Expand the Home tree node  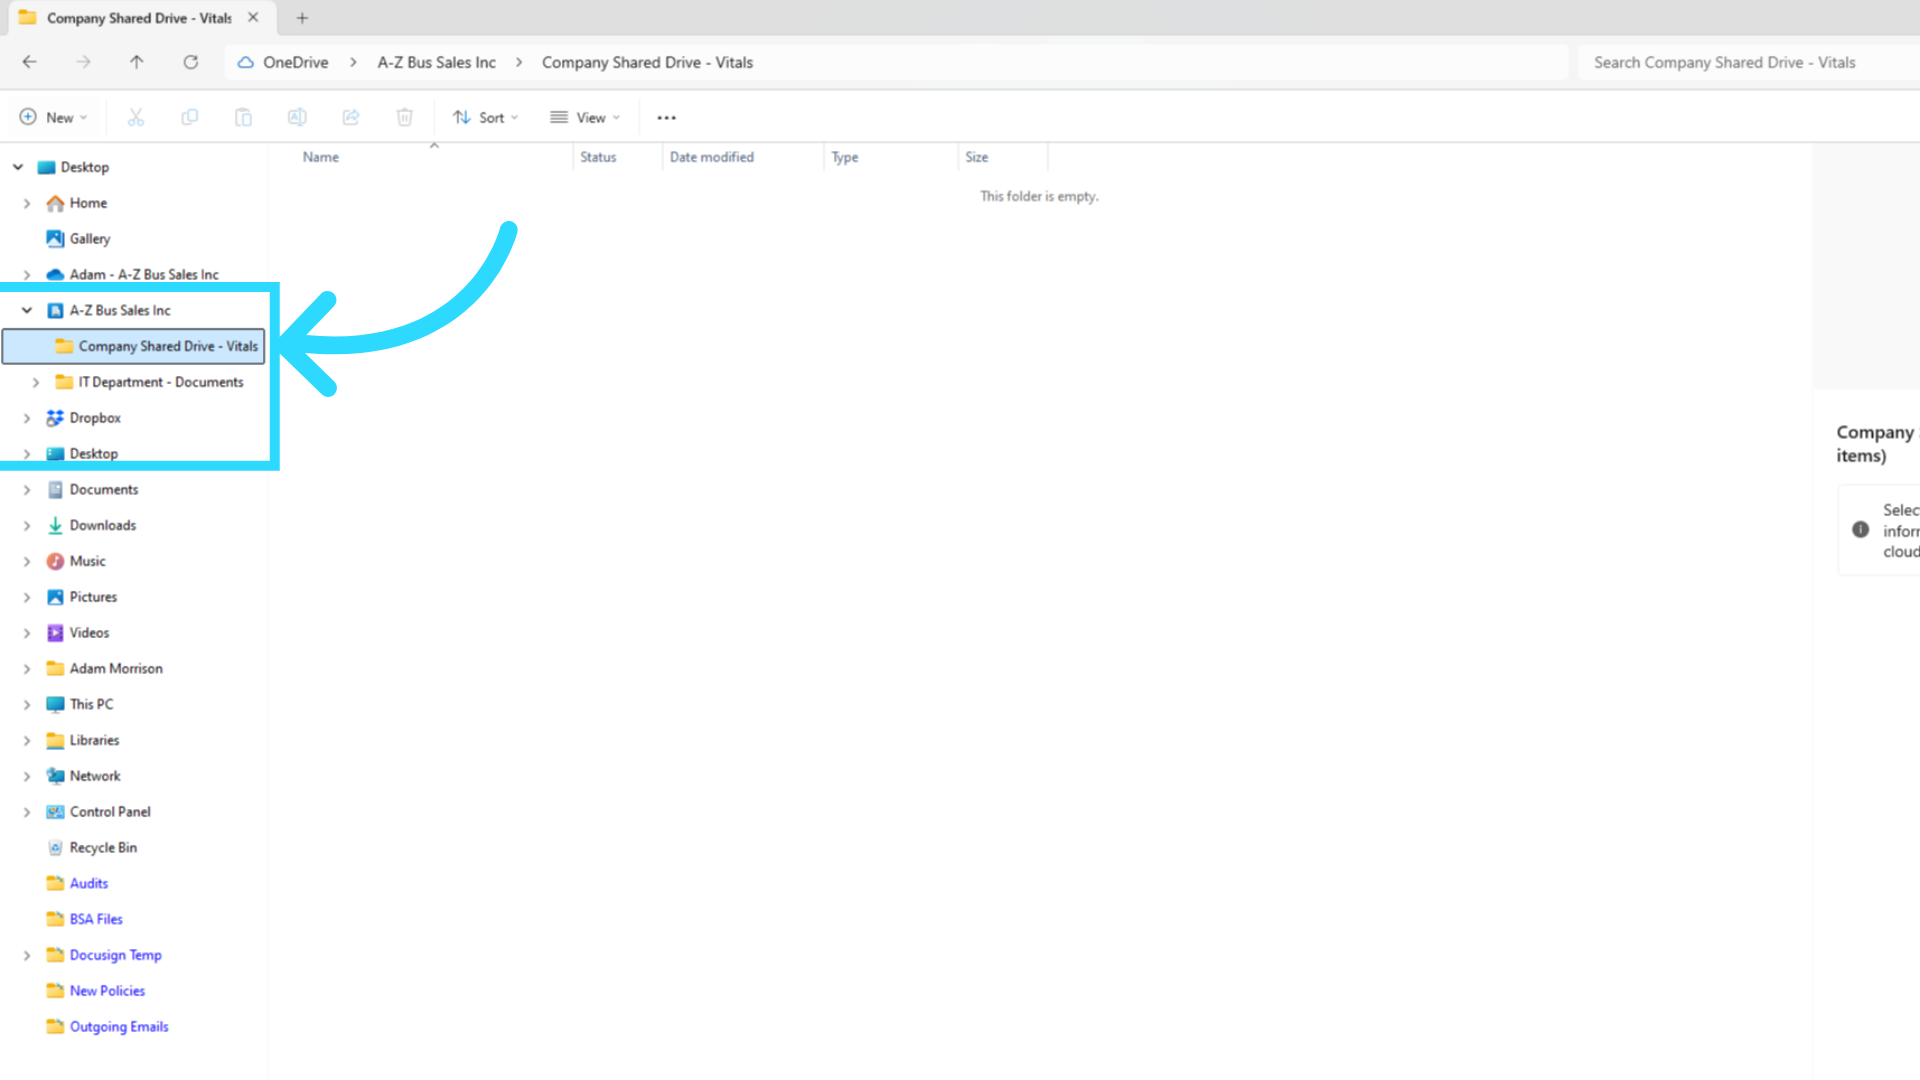tap(27, 203)
